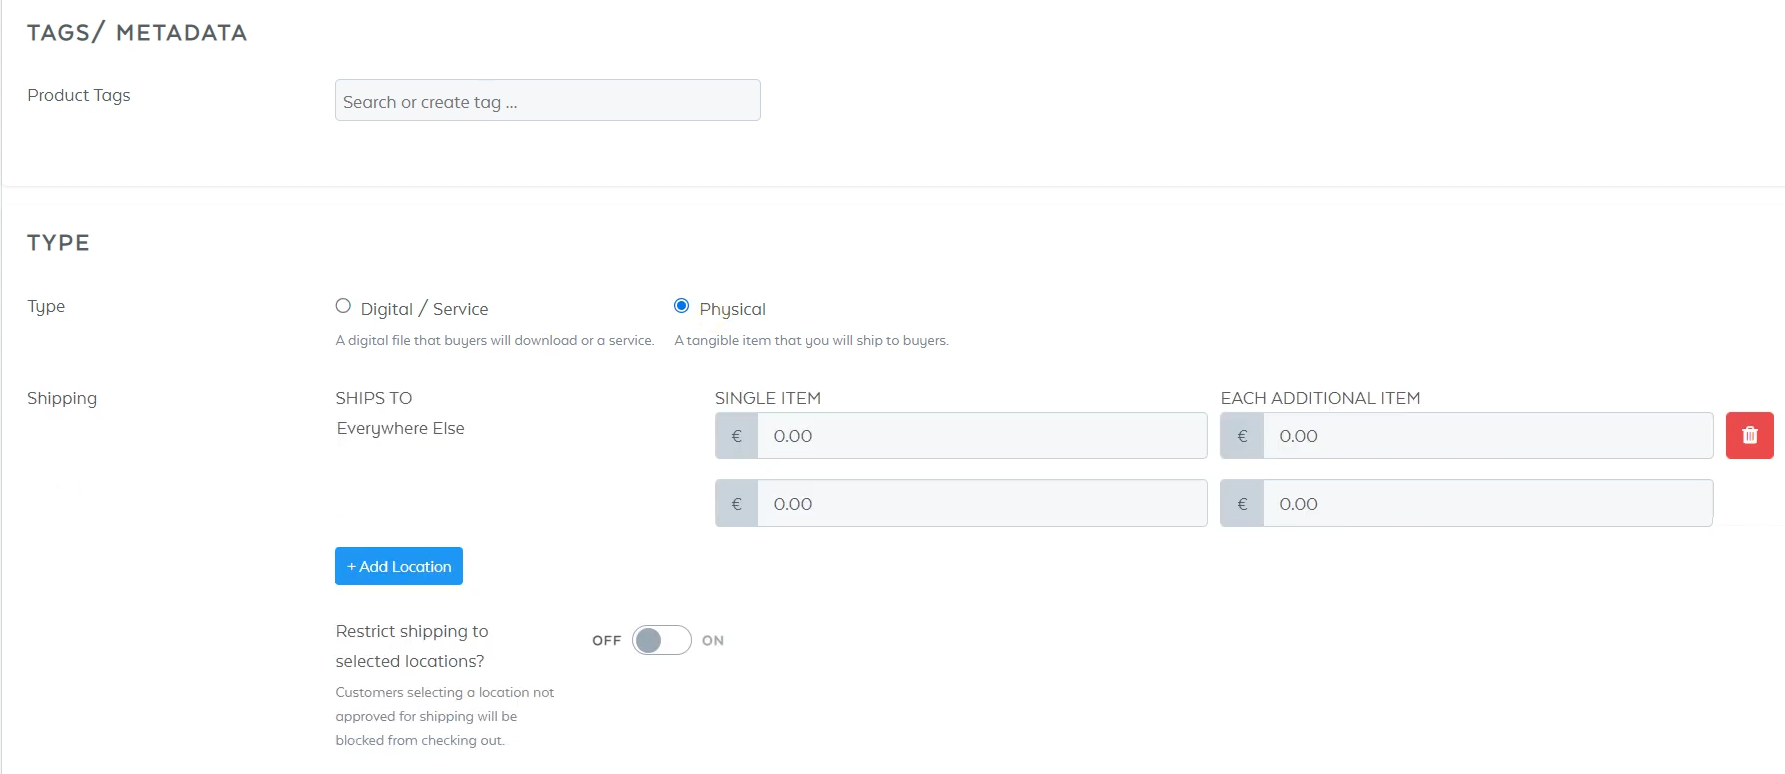Choose the Physical product type radio

click(682, 306)
